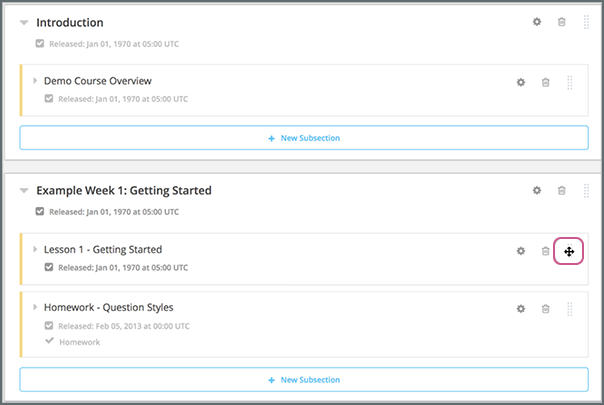604x405 pixels.
Task: Collapse the Introduction section
Action: (x=24, y=23)
